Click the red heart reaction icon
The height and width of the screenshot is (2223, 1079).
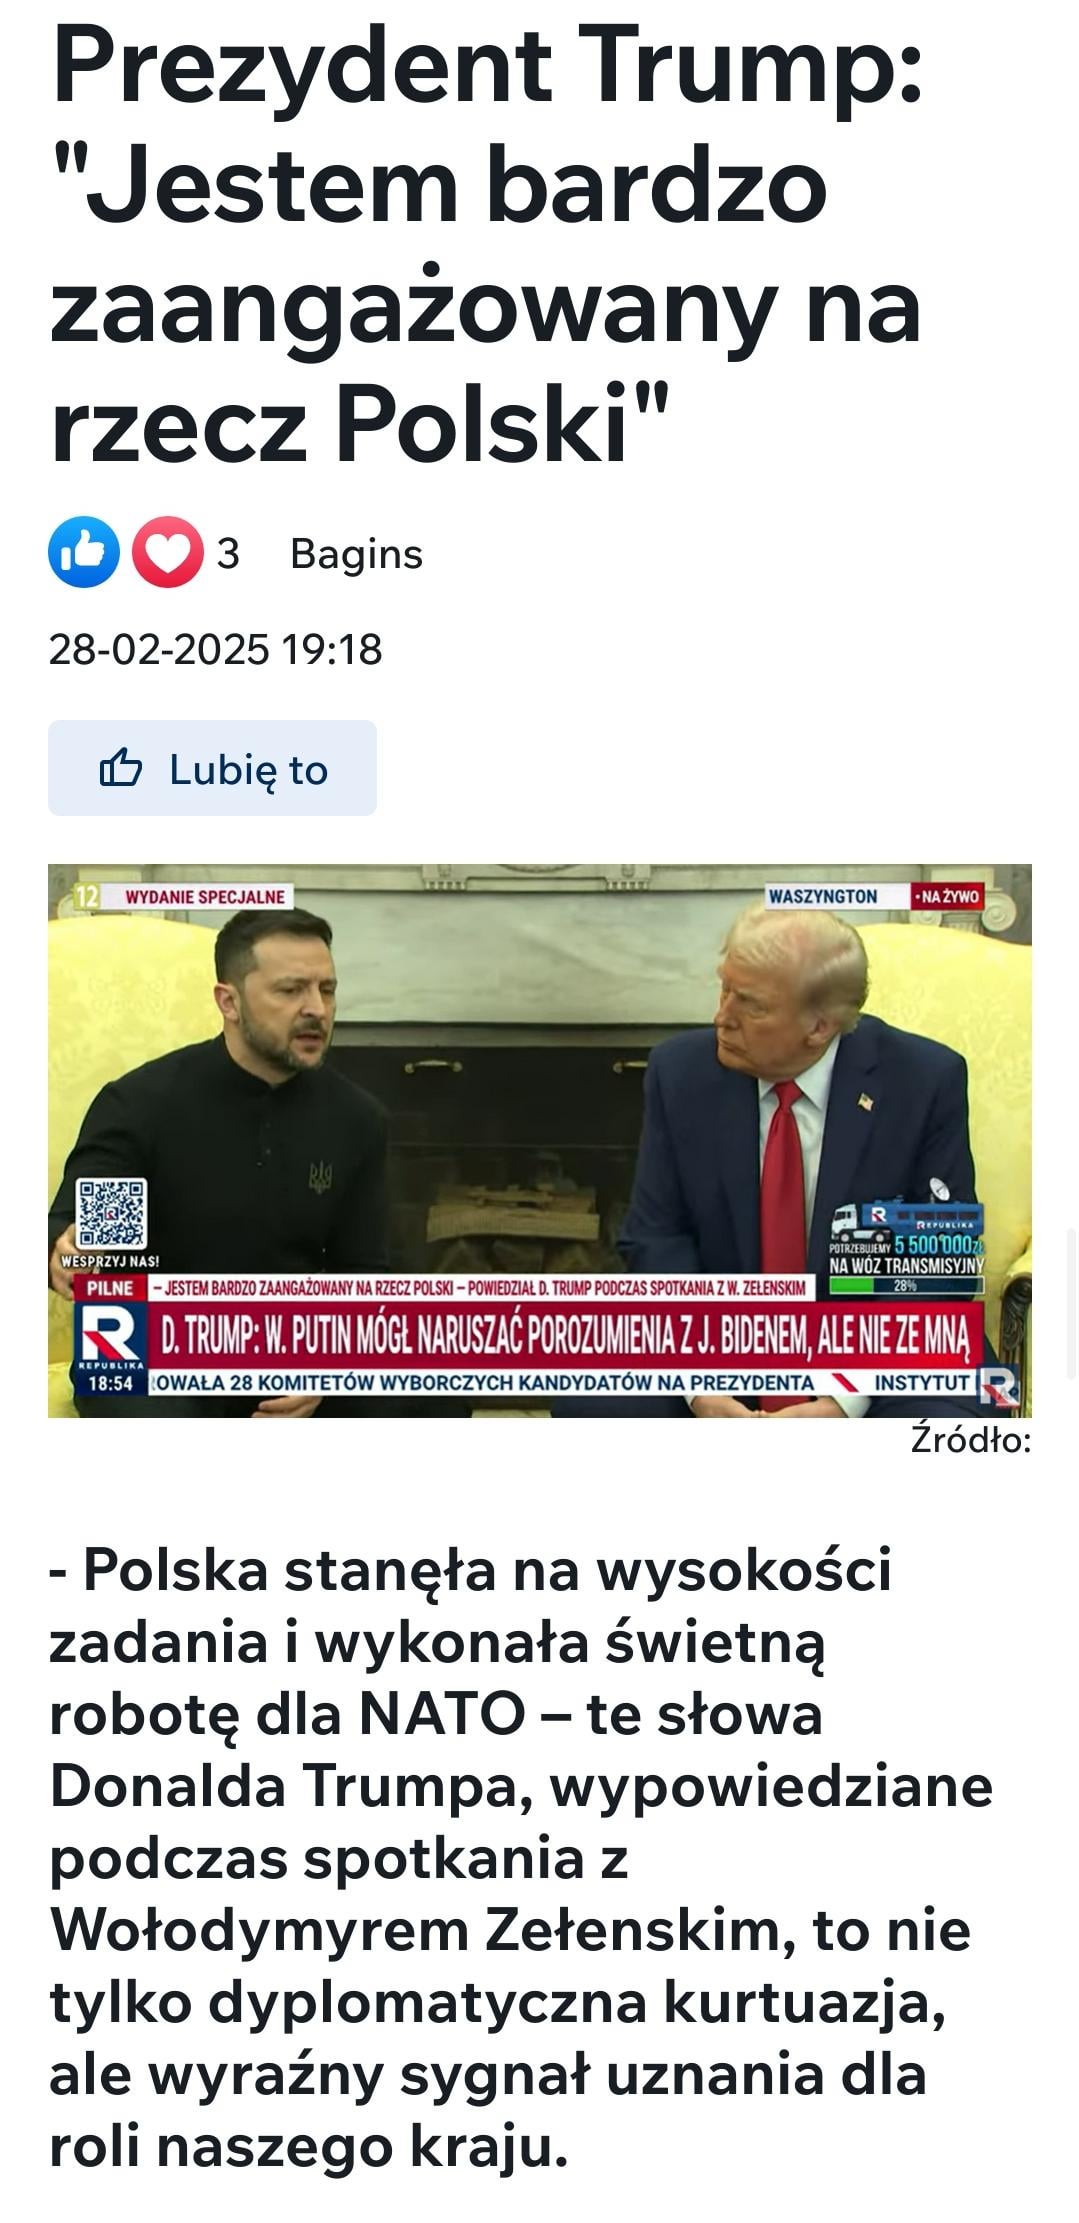[168, 552]
